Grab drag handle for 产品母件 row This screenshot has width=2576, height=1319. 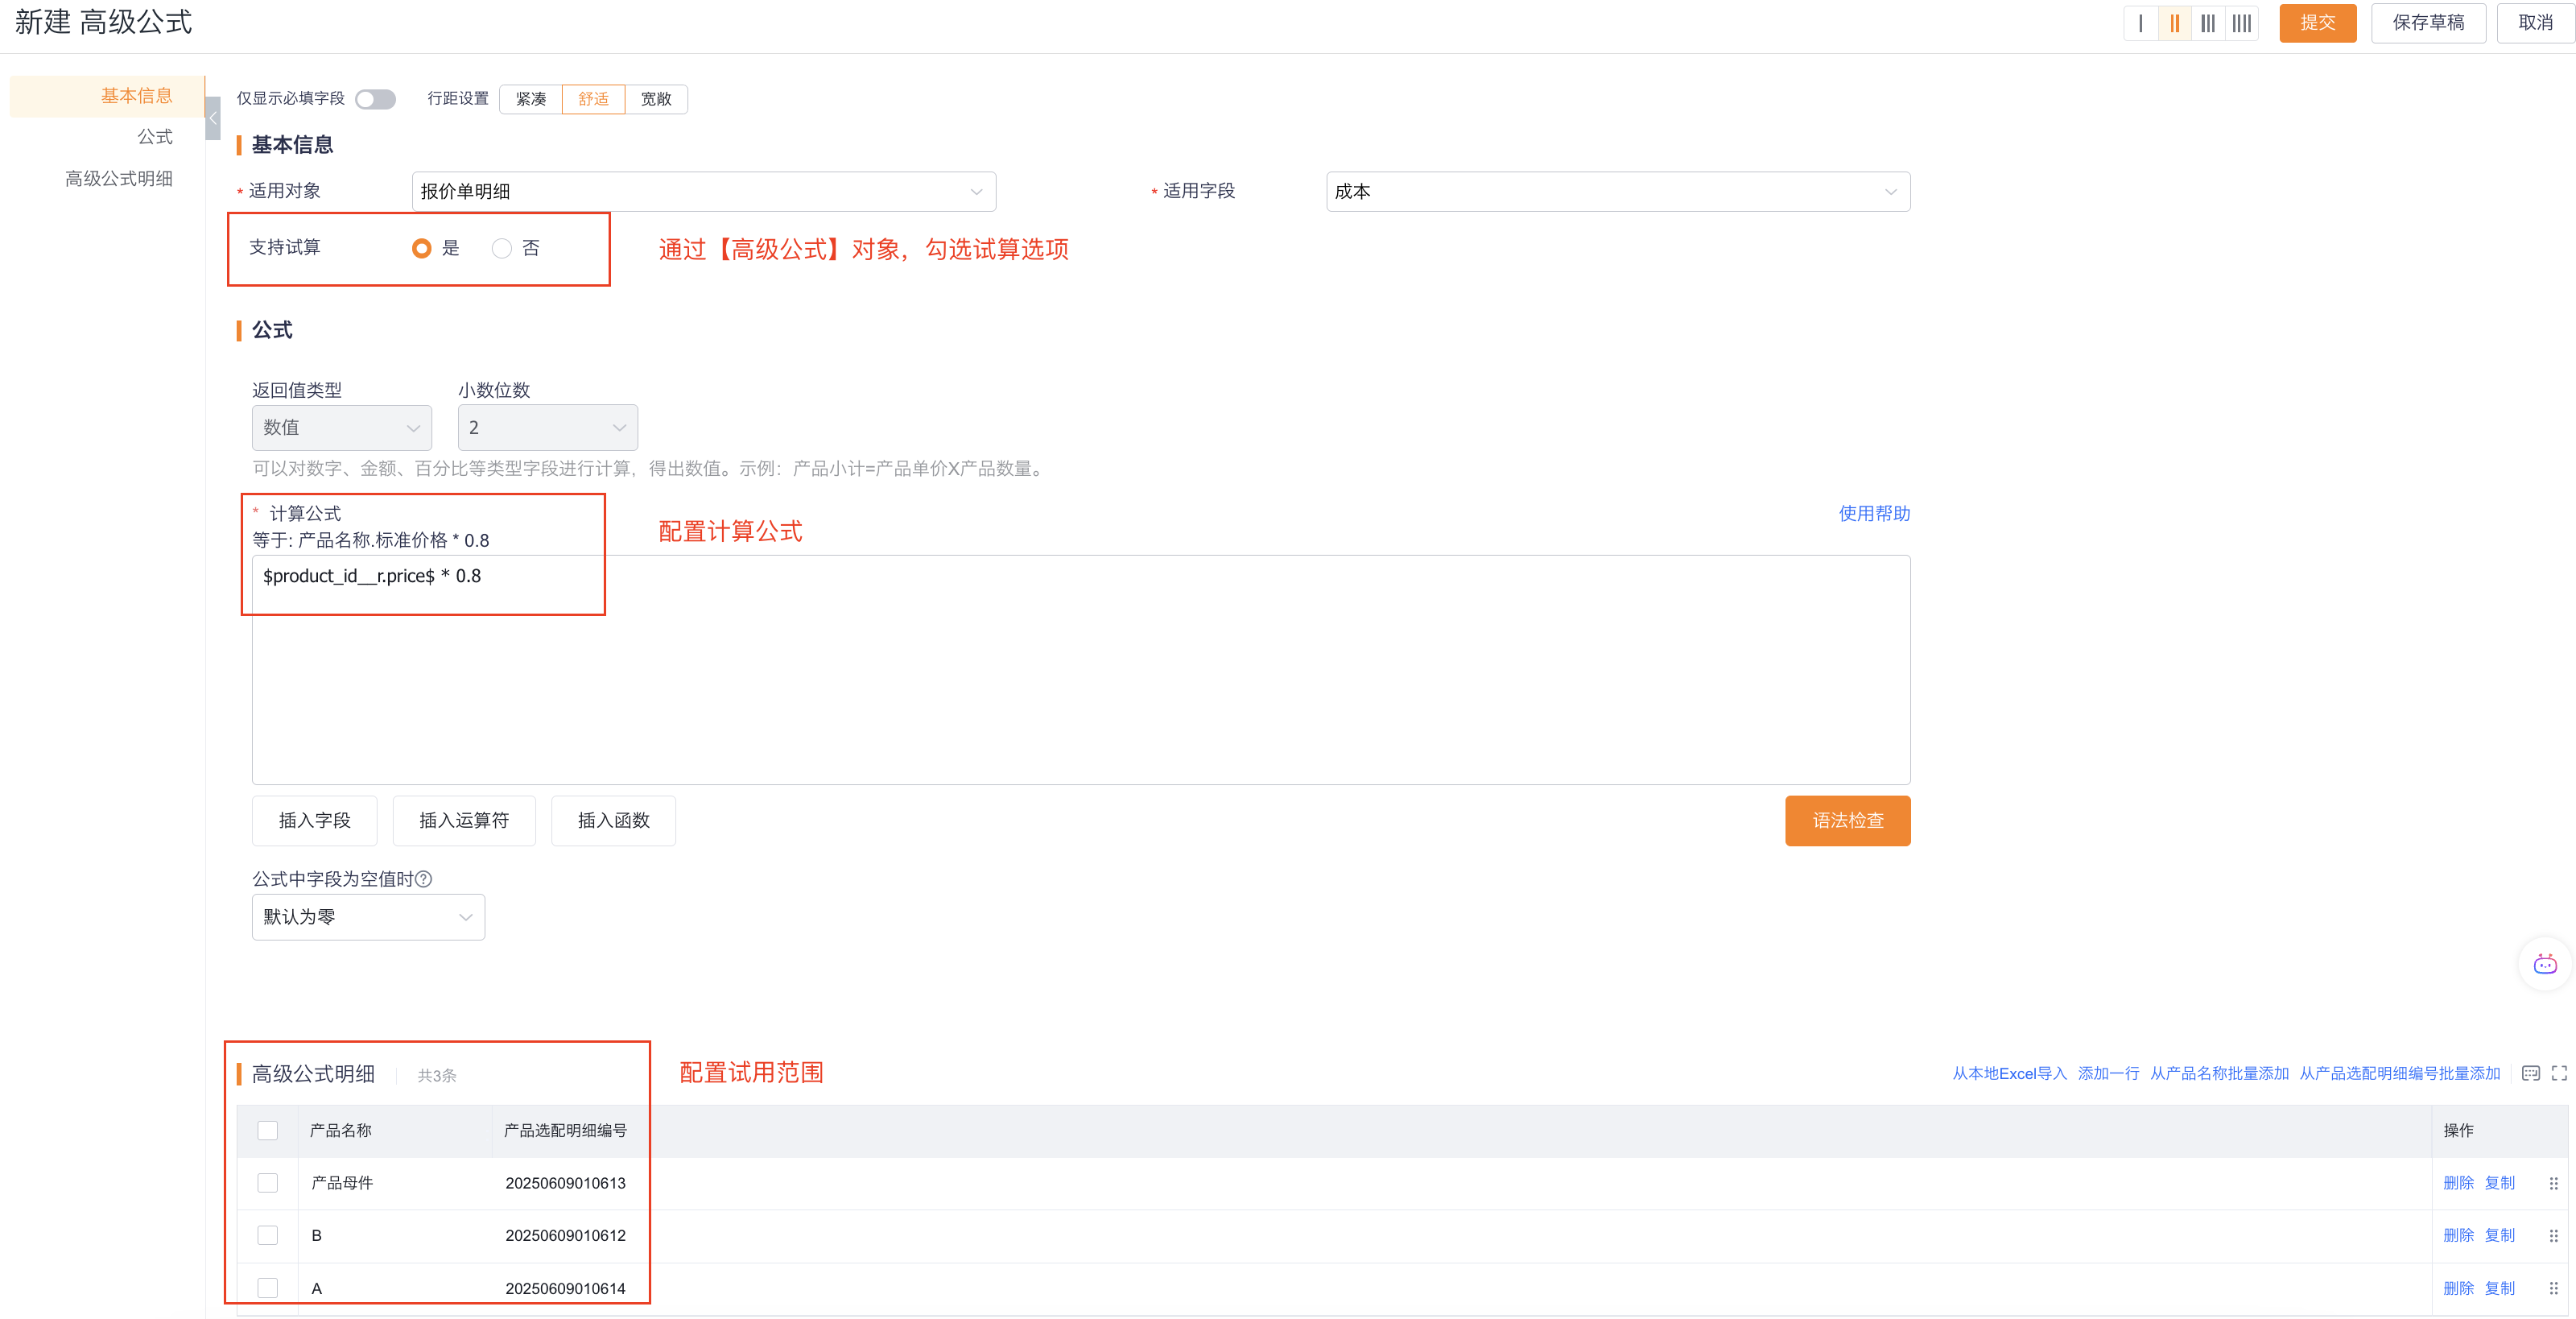tap(2553, 1183)
